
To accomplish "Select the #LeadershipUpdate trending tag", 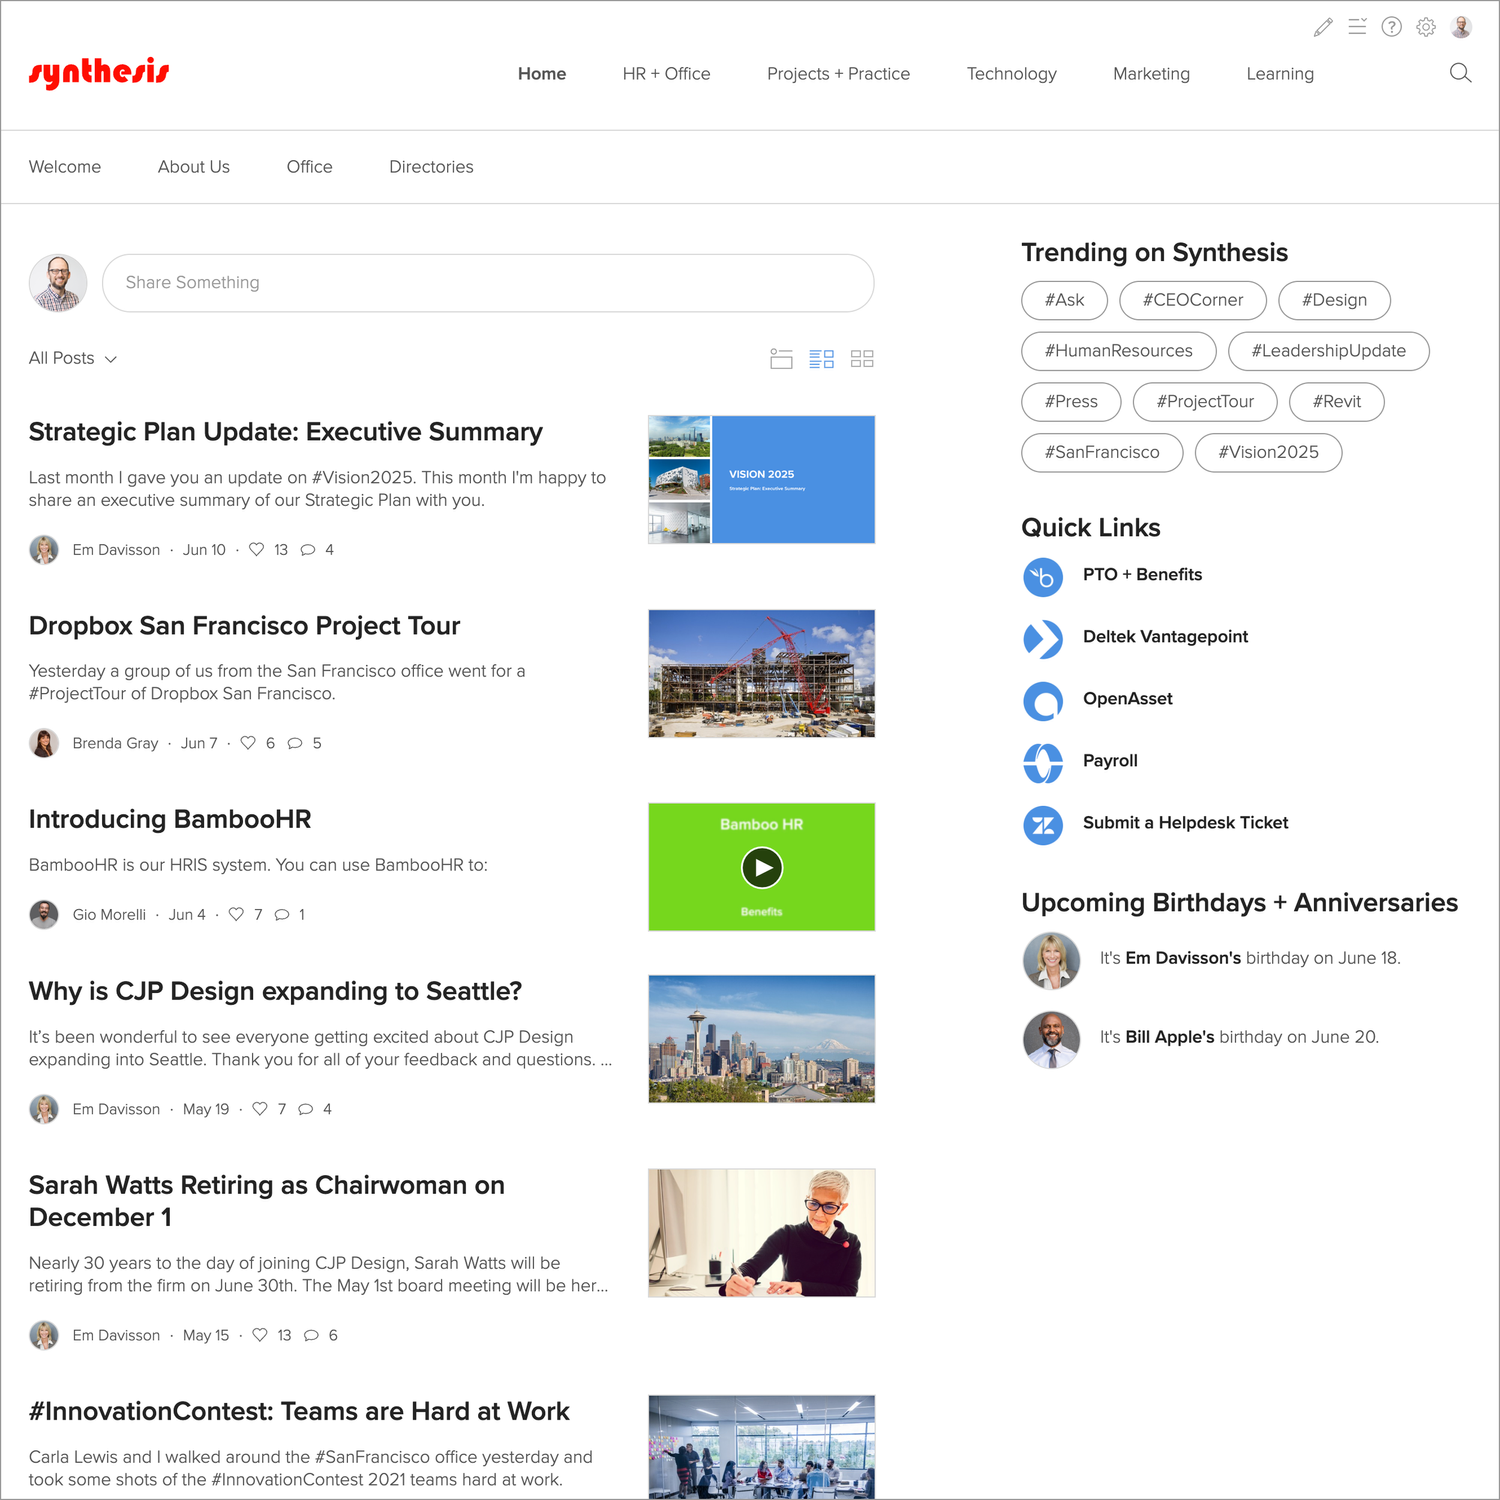I will click(x=1328, y=351).
